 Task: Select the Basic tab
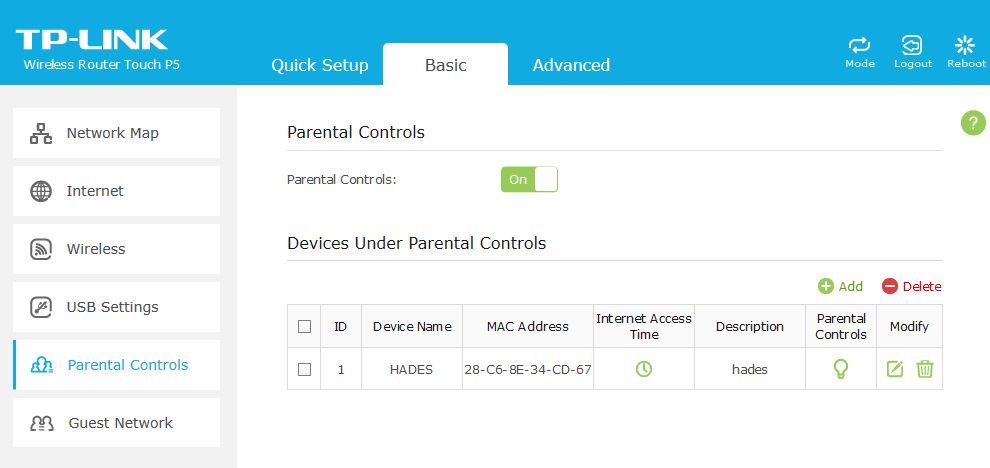(x=445, y=64)
